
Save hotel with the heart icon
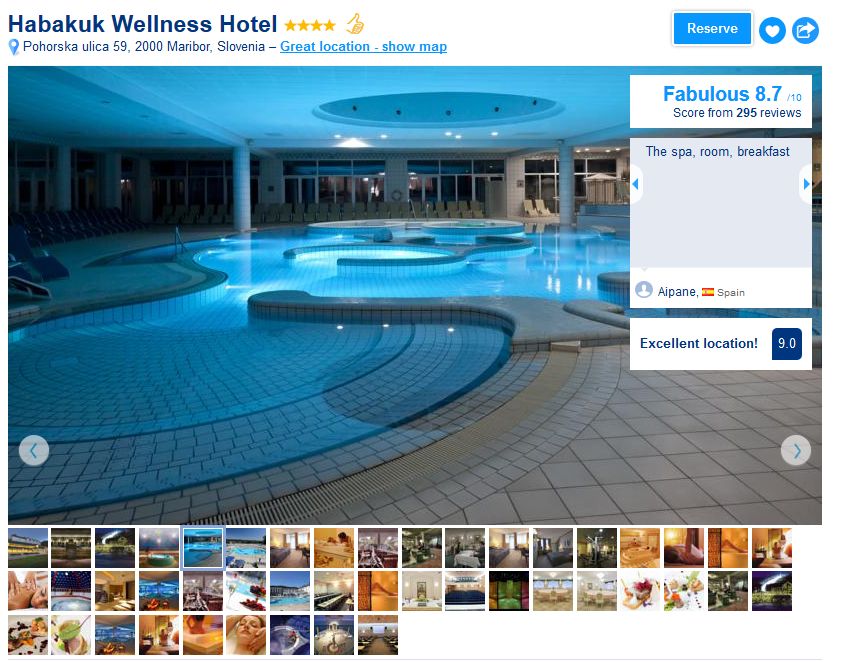click(x=772, y=30)
